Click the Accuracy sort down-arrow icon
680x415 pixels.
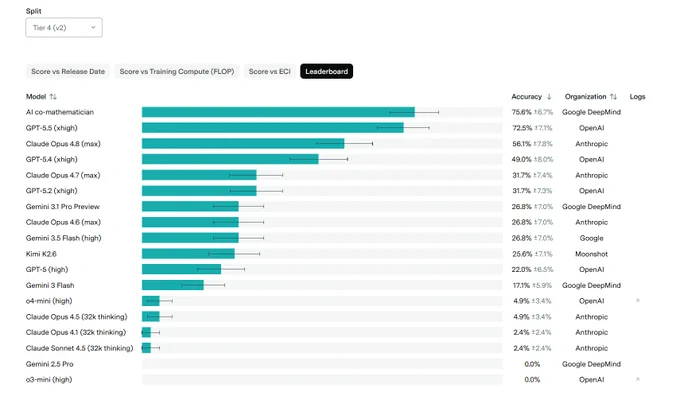tap(549, 97)
